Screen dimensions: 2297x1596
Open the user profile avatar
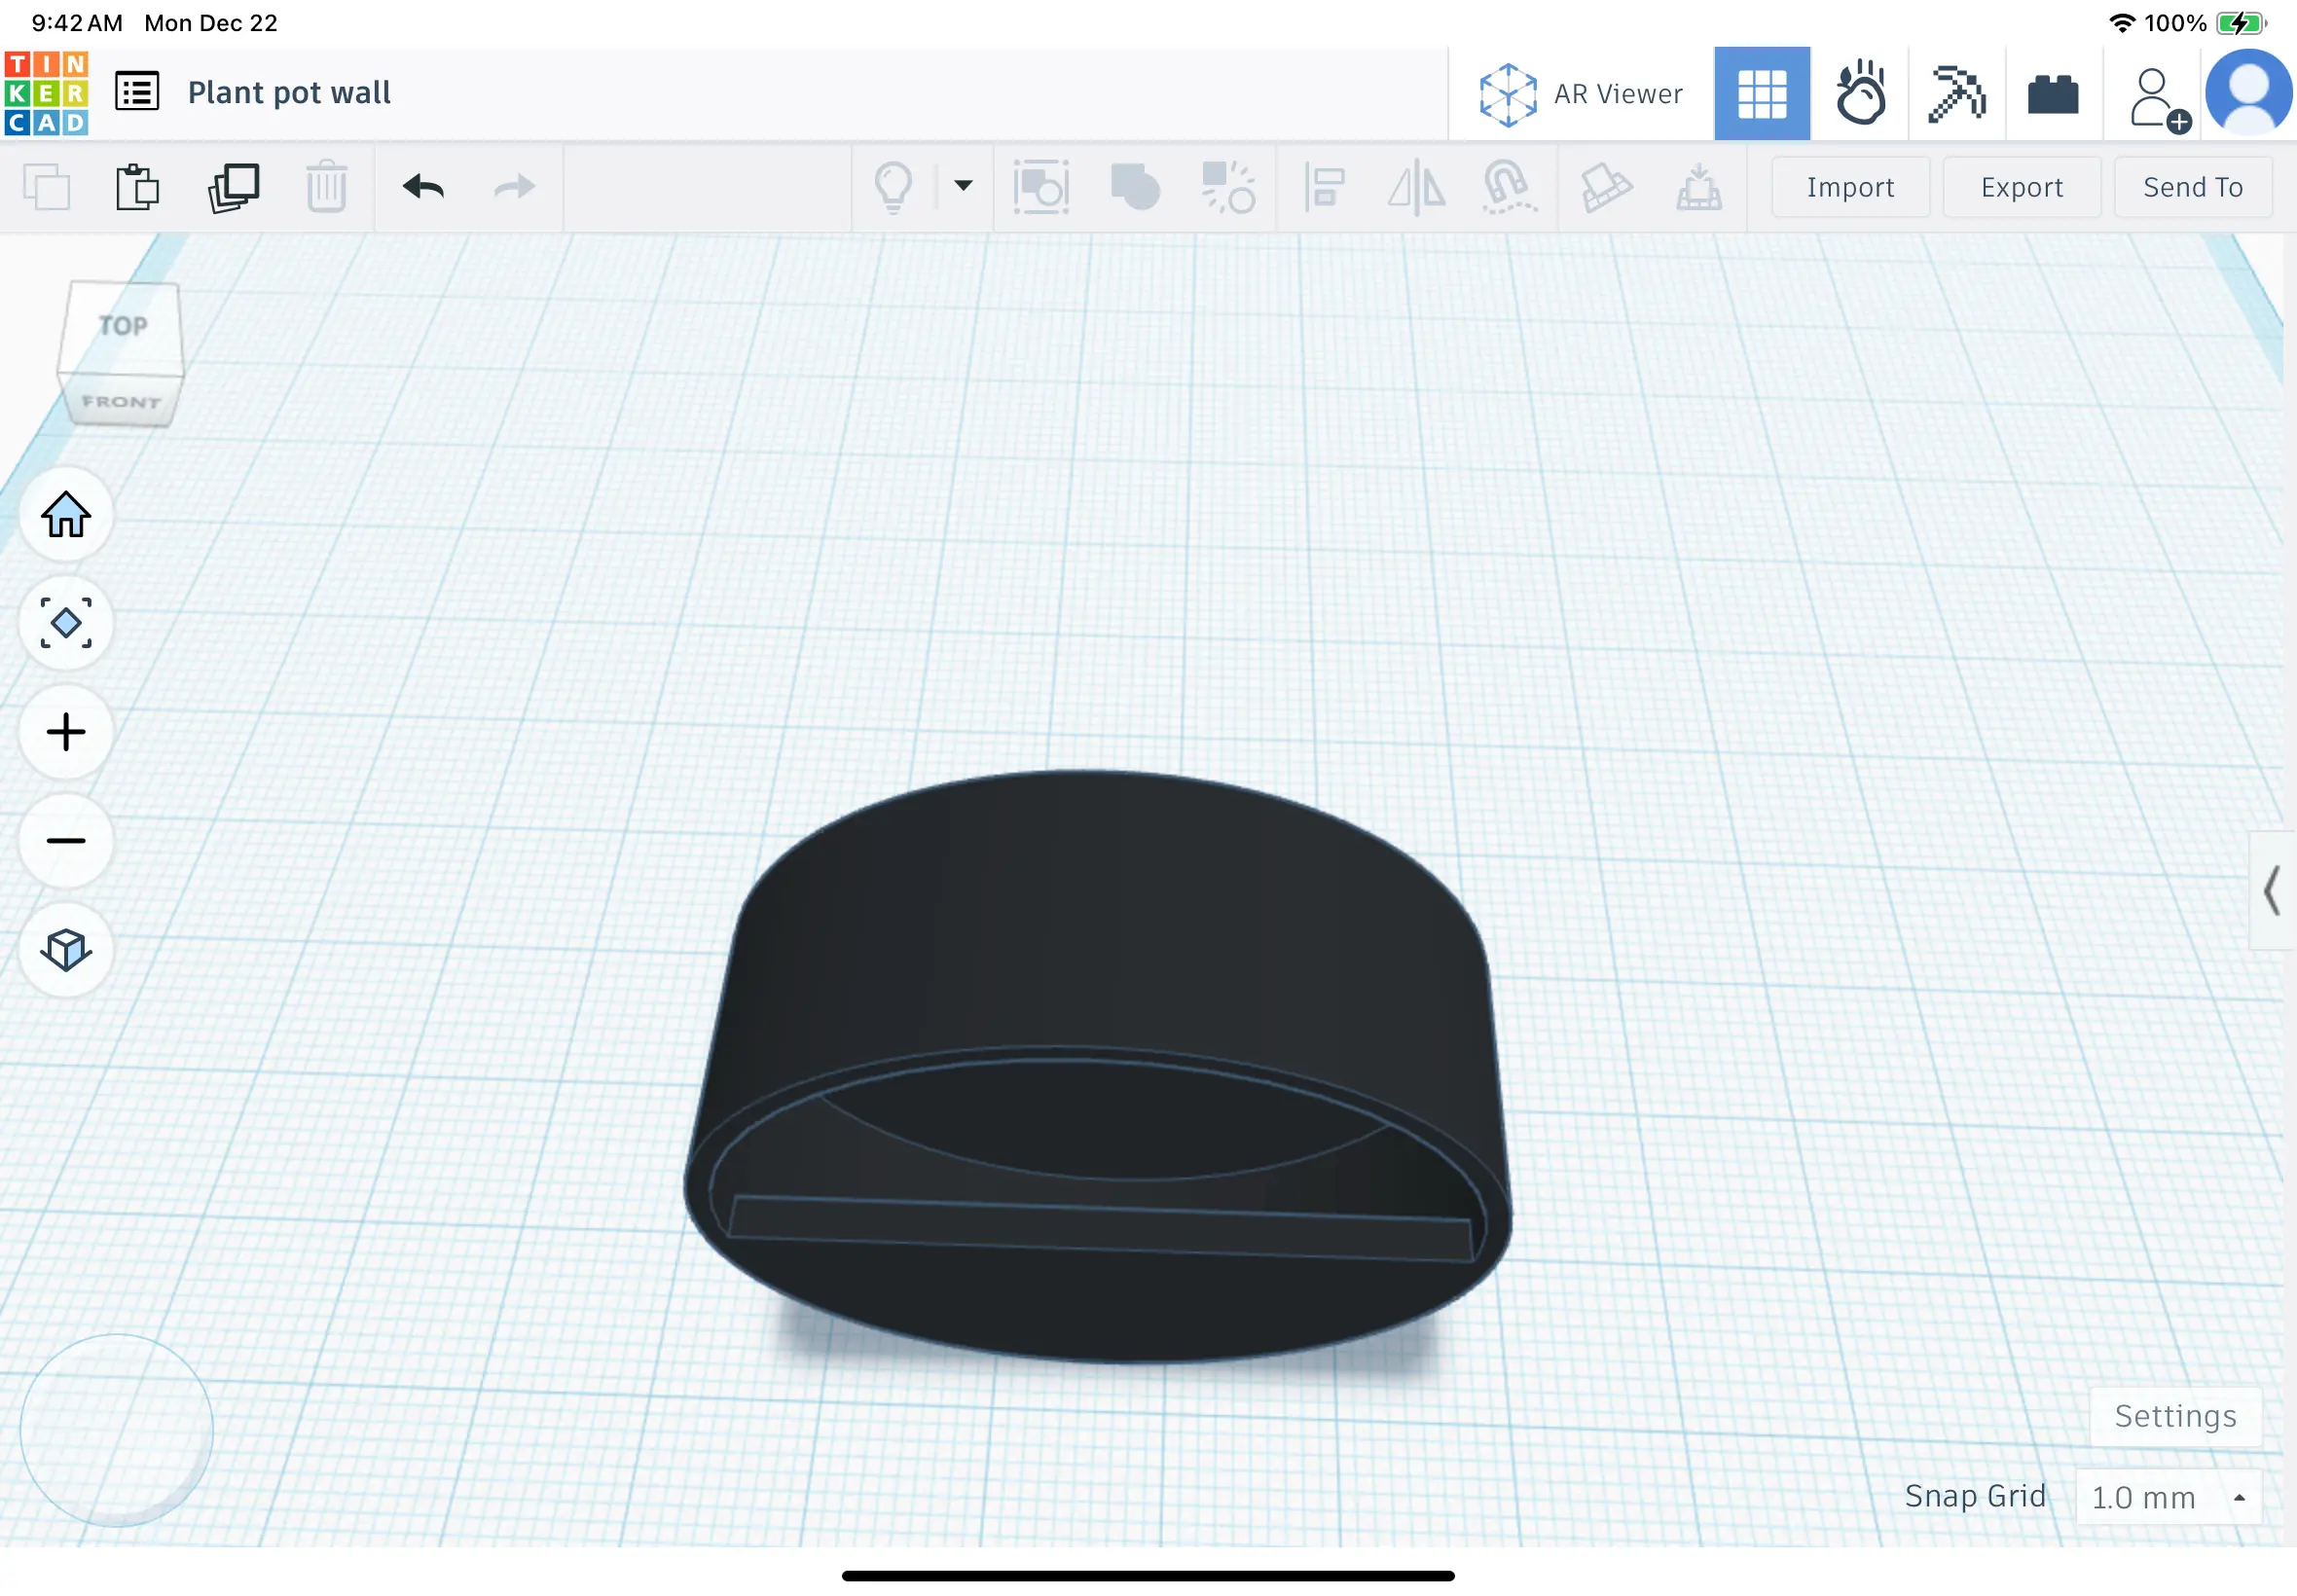pyautogui.click(x=2249, y=94)
